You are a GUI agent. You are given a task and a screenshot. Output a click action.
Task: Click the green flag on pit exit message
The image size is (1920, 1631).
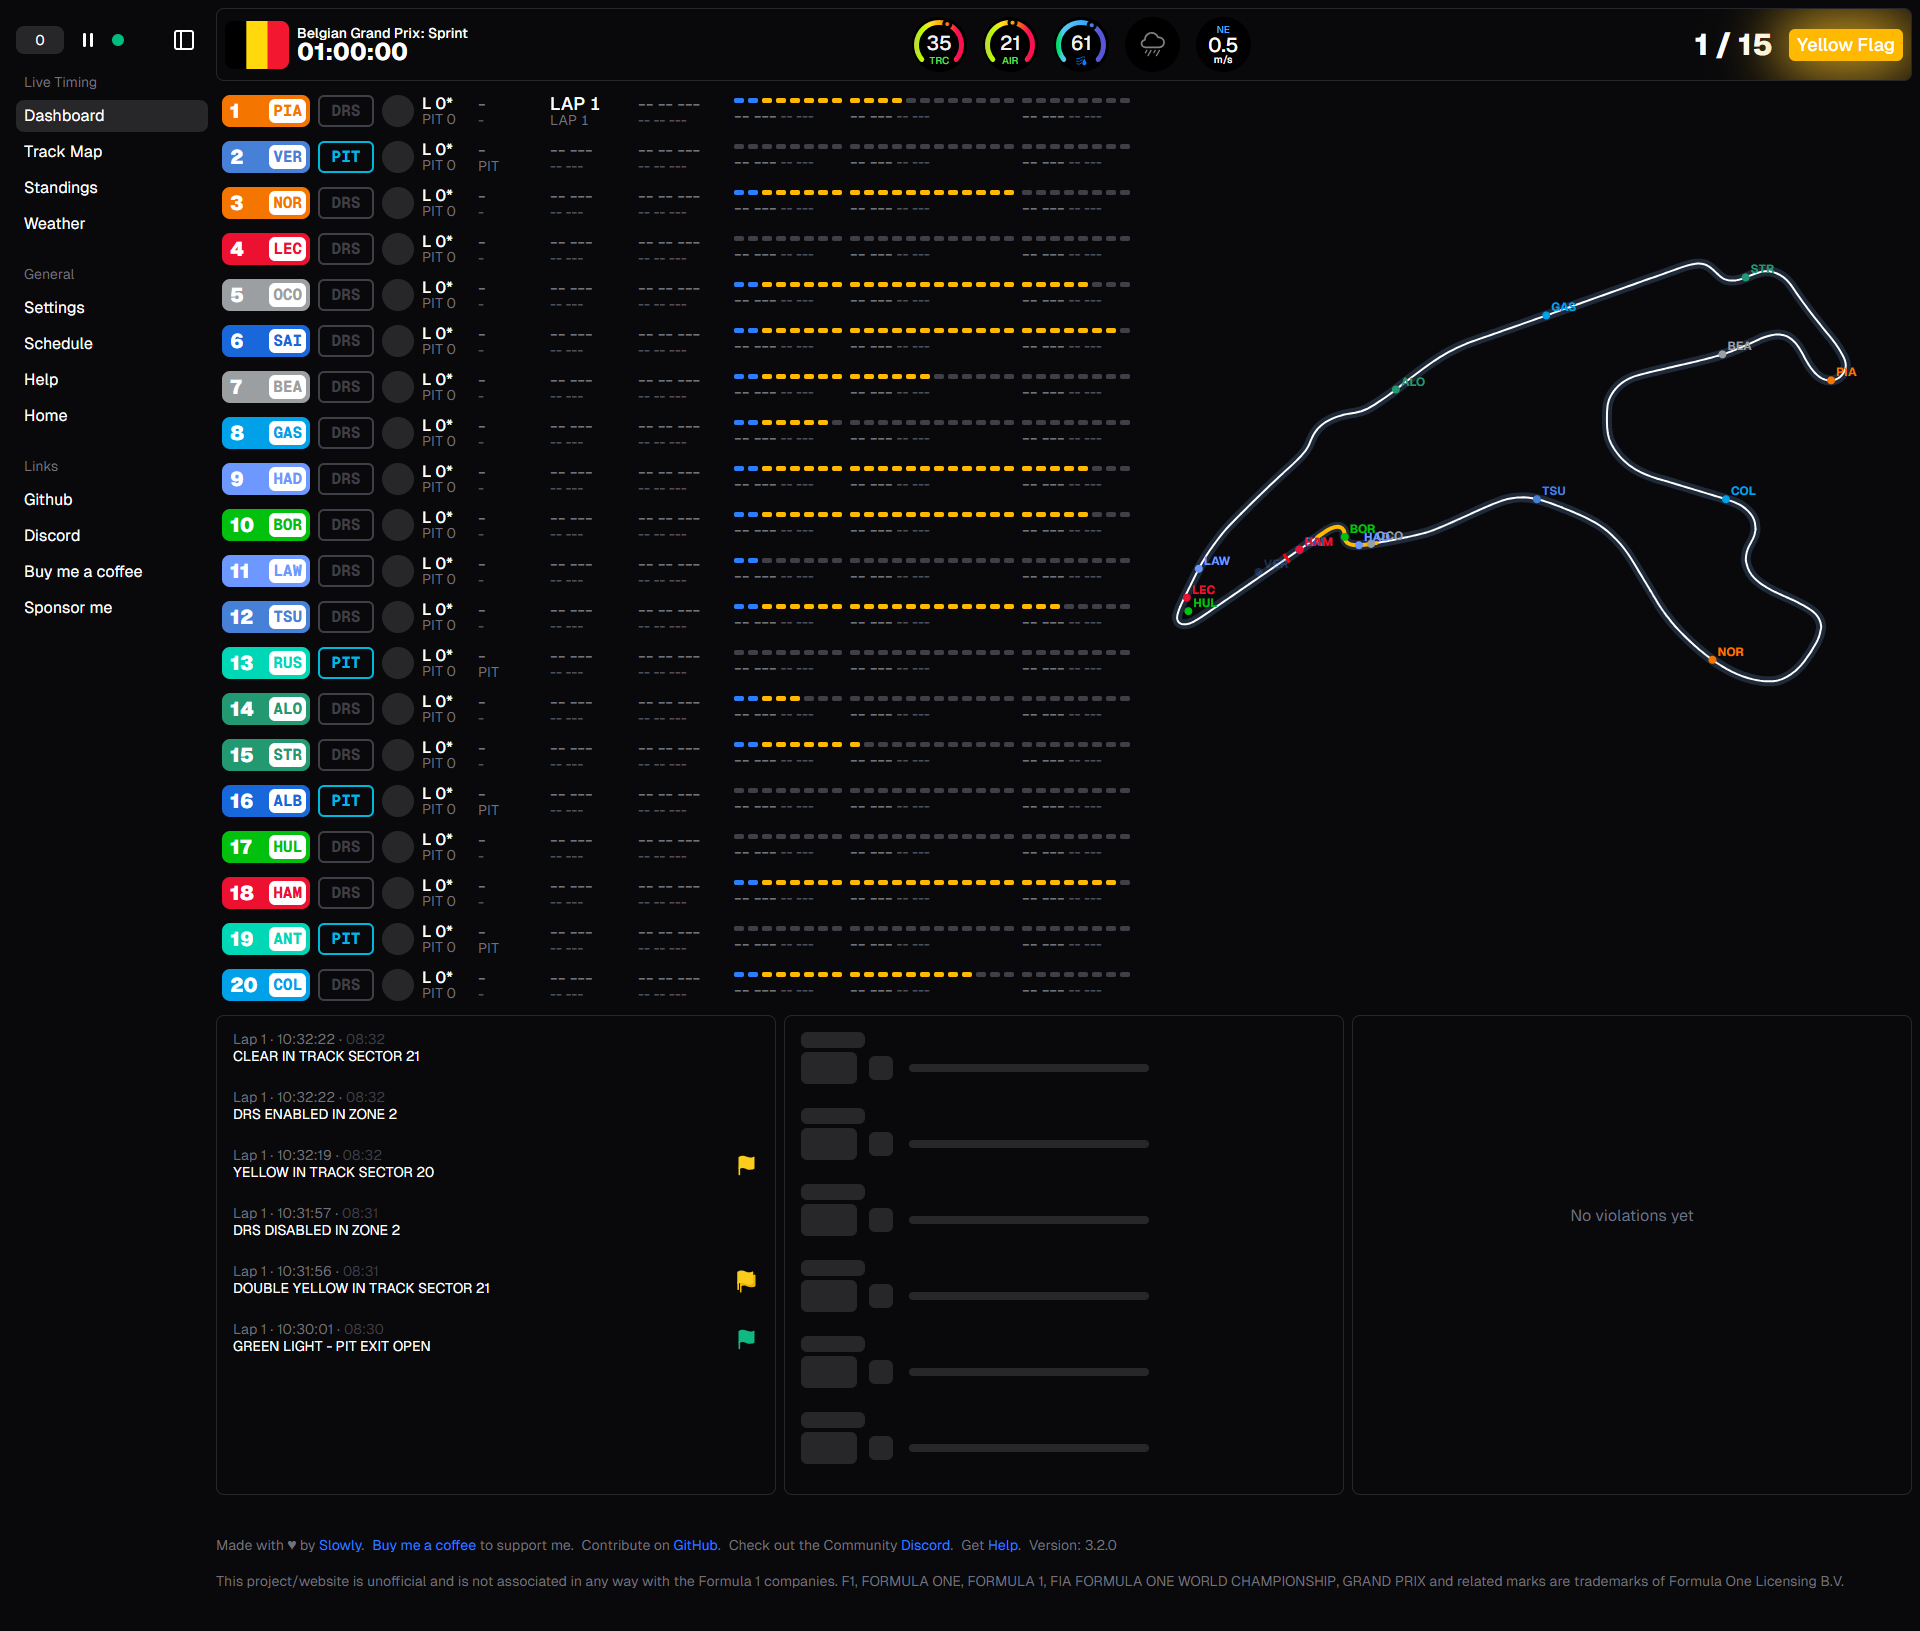point(746,1338)
